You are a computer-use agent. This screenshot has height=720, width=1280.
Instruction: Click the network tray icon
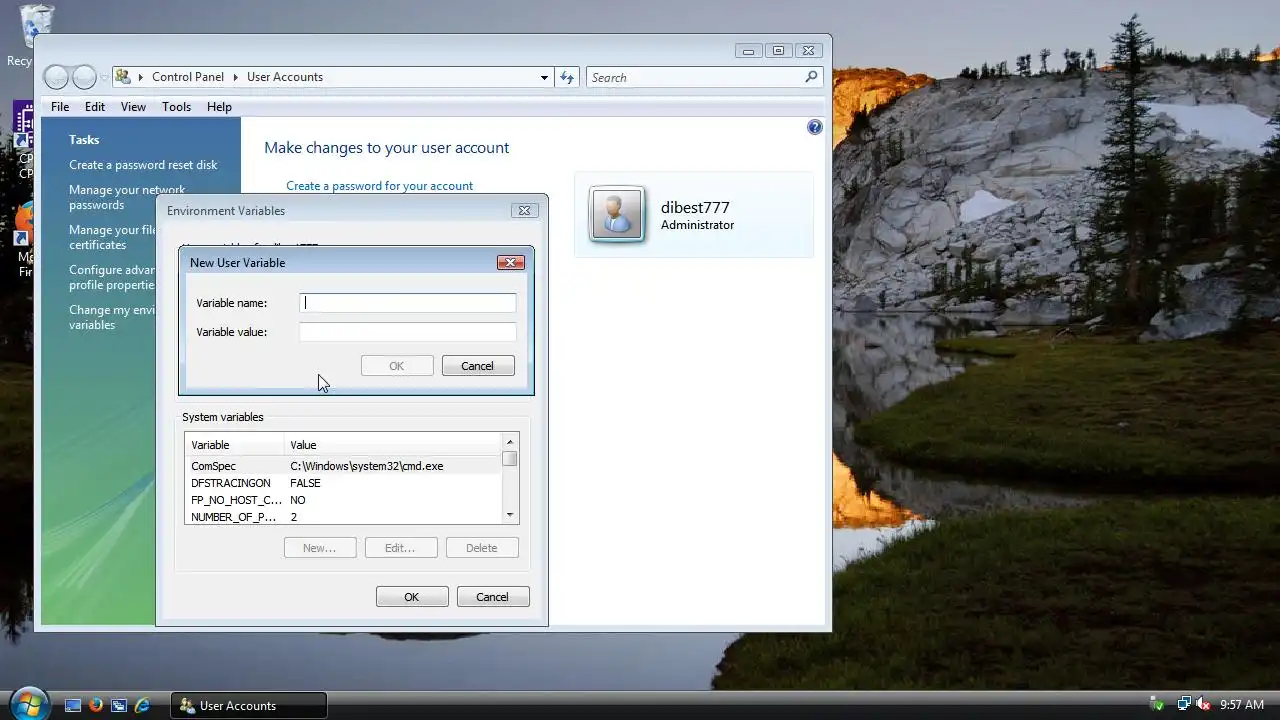[1184, 705]
